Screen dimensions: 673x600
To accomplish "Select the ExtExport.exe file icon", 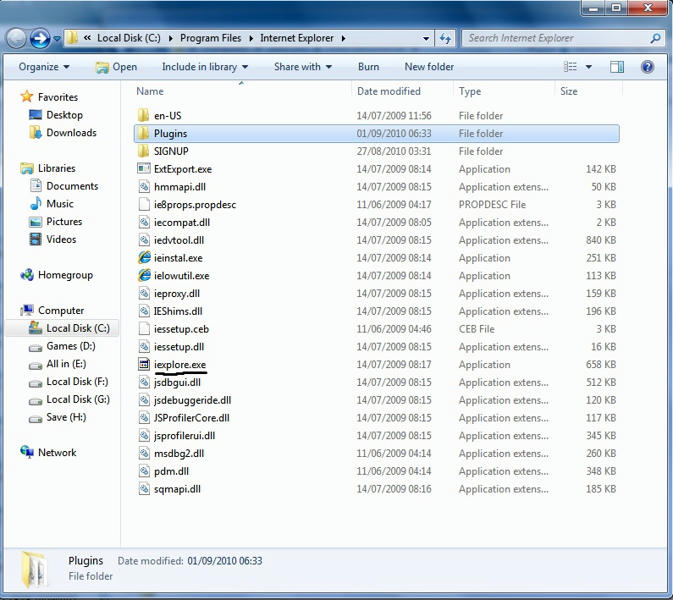I will (x=143, y=168).
